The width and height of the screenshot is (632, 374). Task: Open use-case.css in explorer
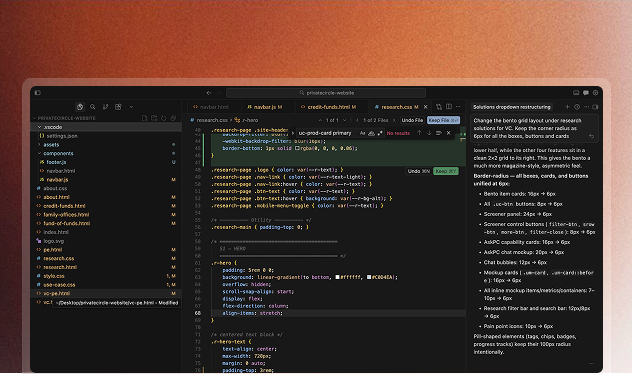click(106, 285)
